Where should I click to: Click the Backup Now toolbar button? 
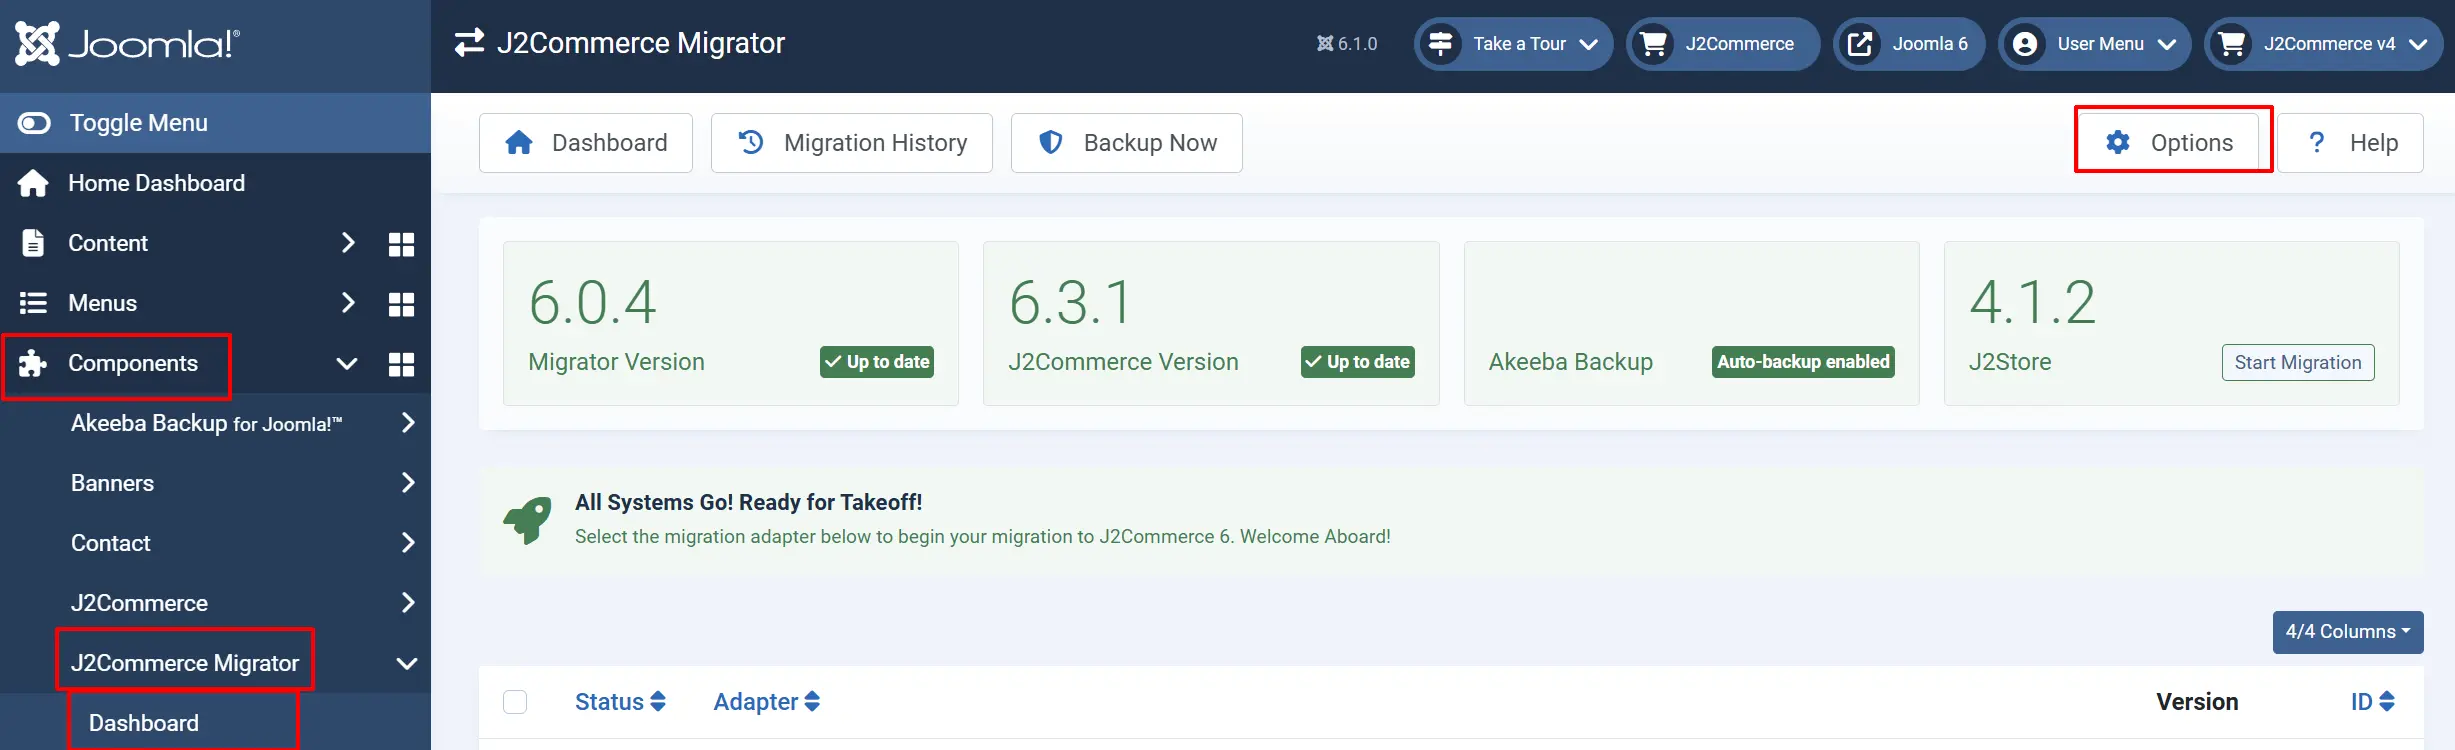(1127, 143)
